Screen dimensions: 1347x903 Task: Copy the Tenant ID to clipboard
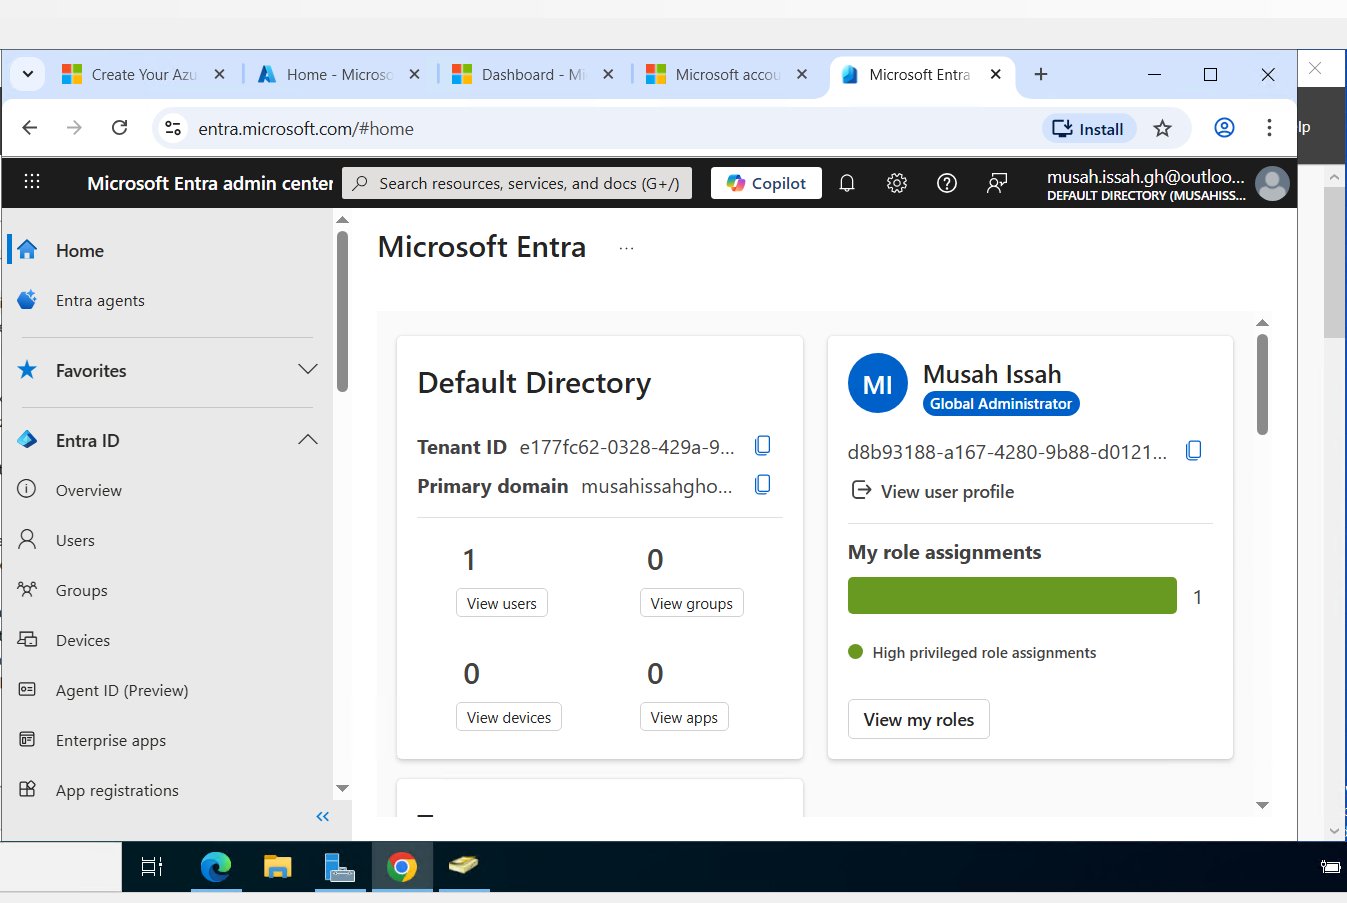click(762, 446)
